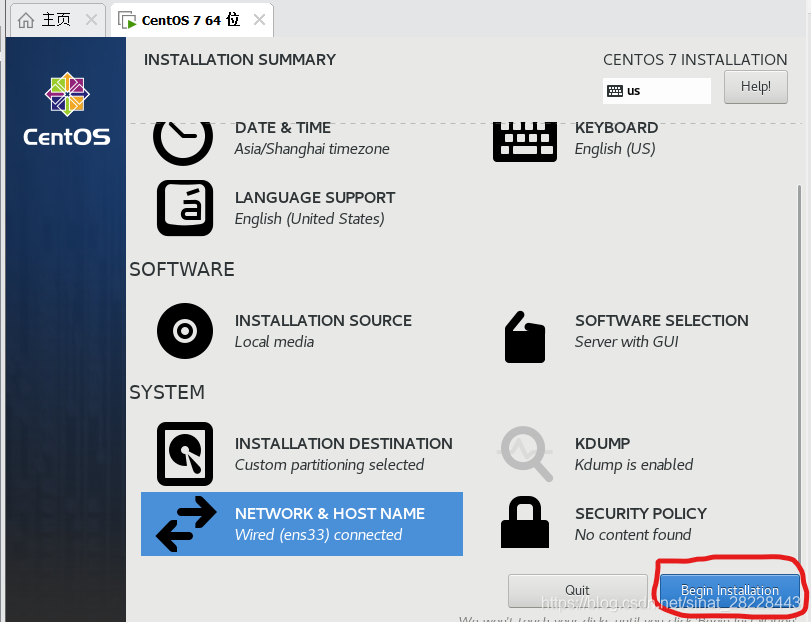Select the CentOS 7 64 位 tab

(192, 20)
